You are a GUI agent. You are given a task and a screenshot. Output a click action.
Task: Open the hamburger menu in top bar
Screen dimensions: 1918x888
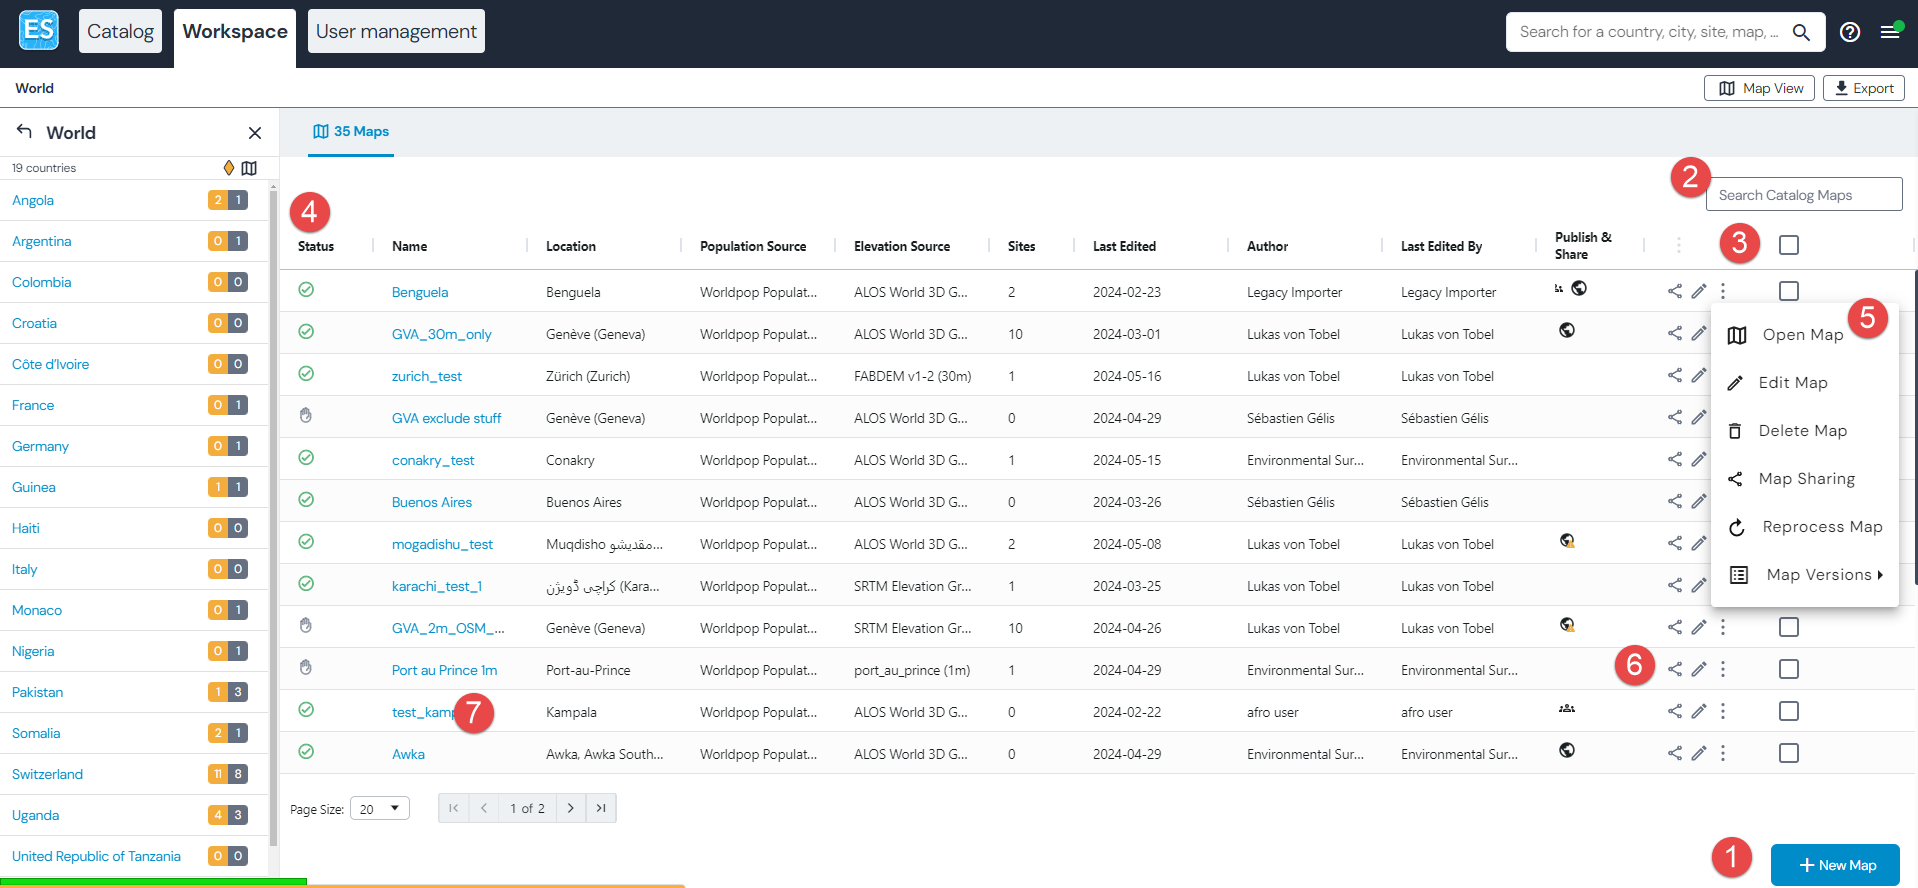click(1889, 32)
